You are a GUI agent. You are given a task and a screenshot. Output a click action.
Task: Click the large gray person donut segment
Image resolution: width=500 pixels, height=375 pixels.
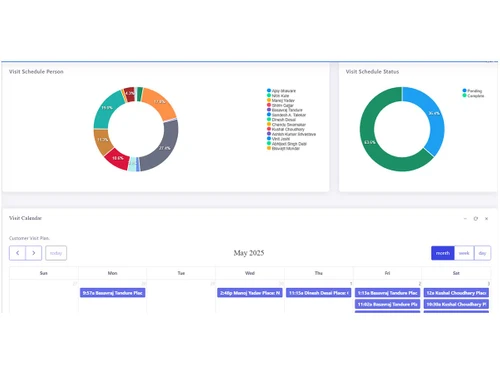pyautogui.click(x=165, y=147)
